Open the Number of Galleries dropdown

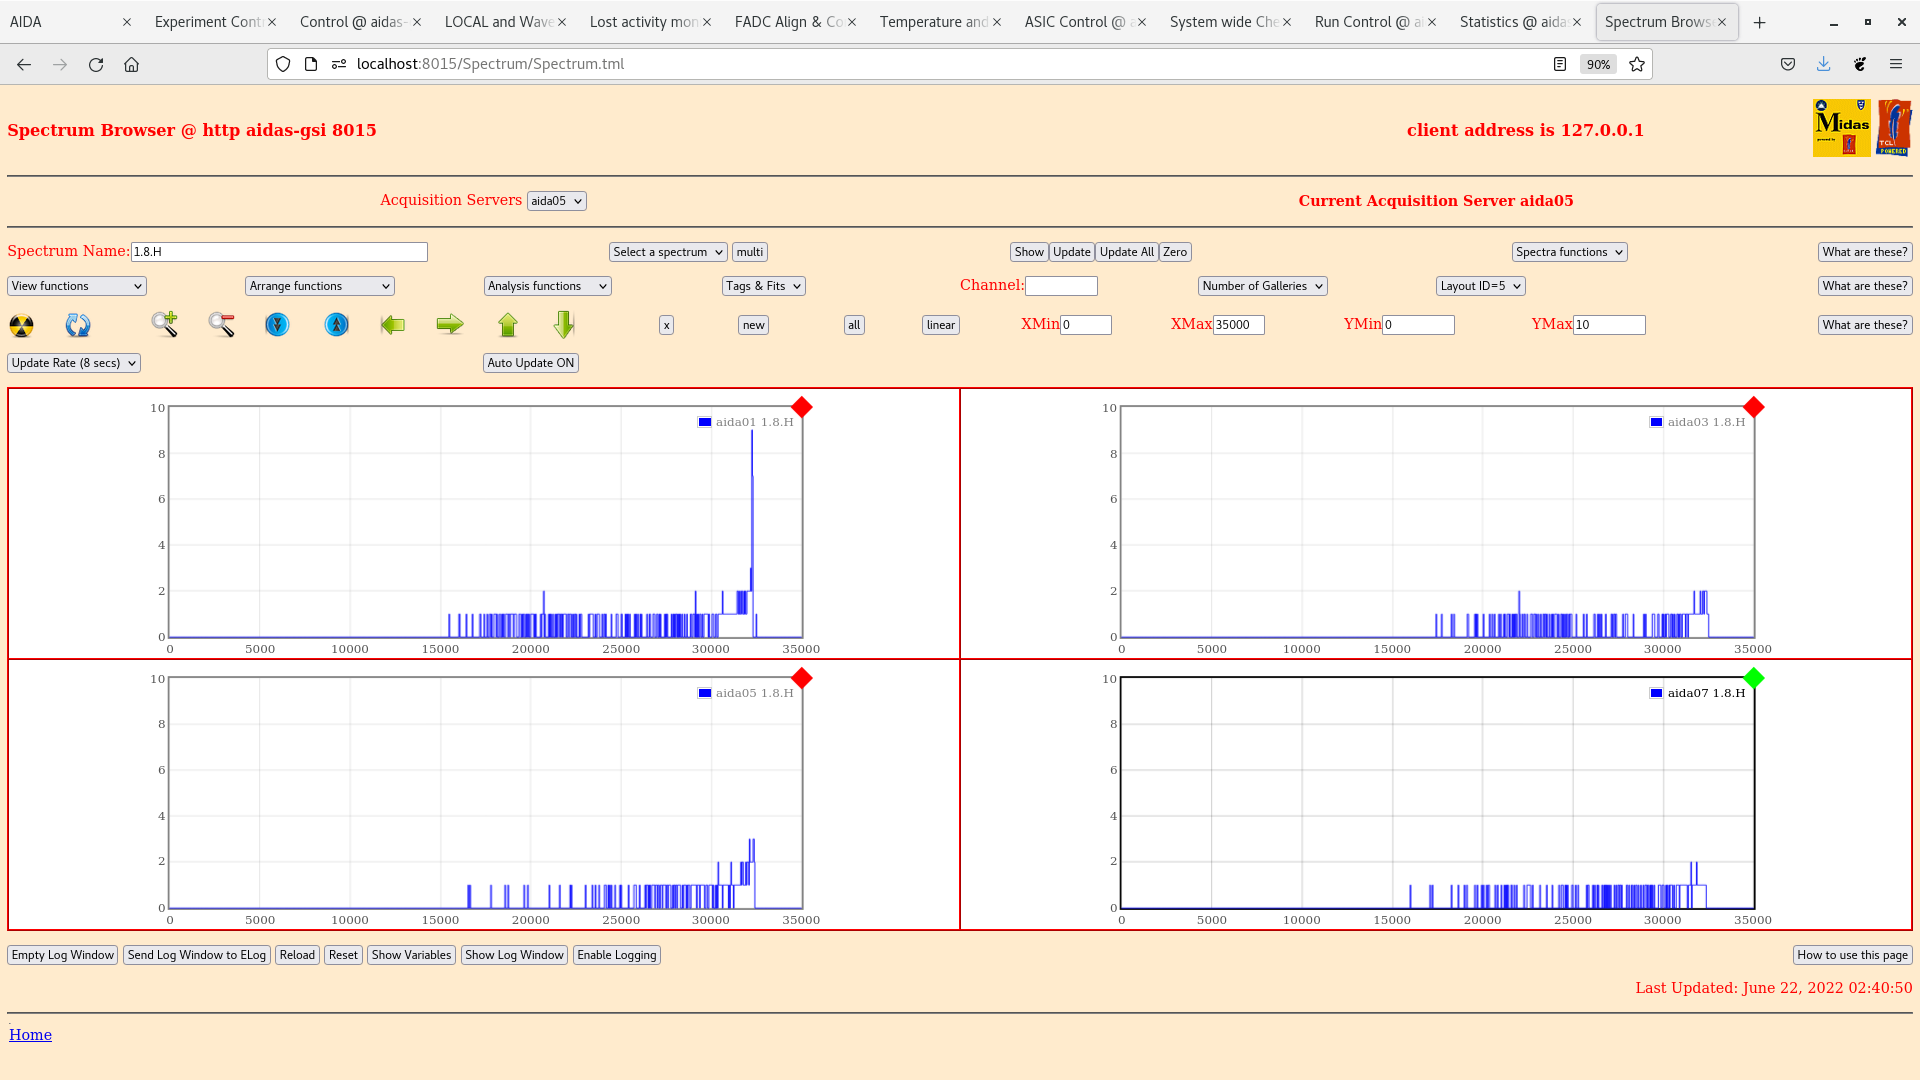point(1263,286)
